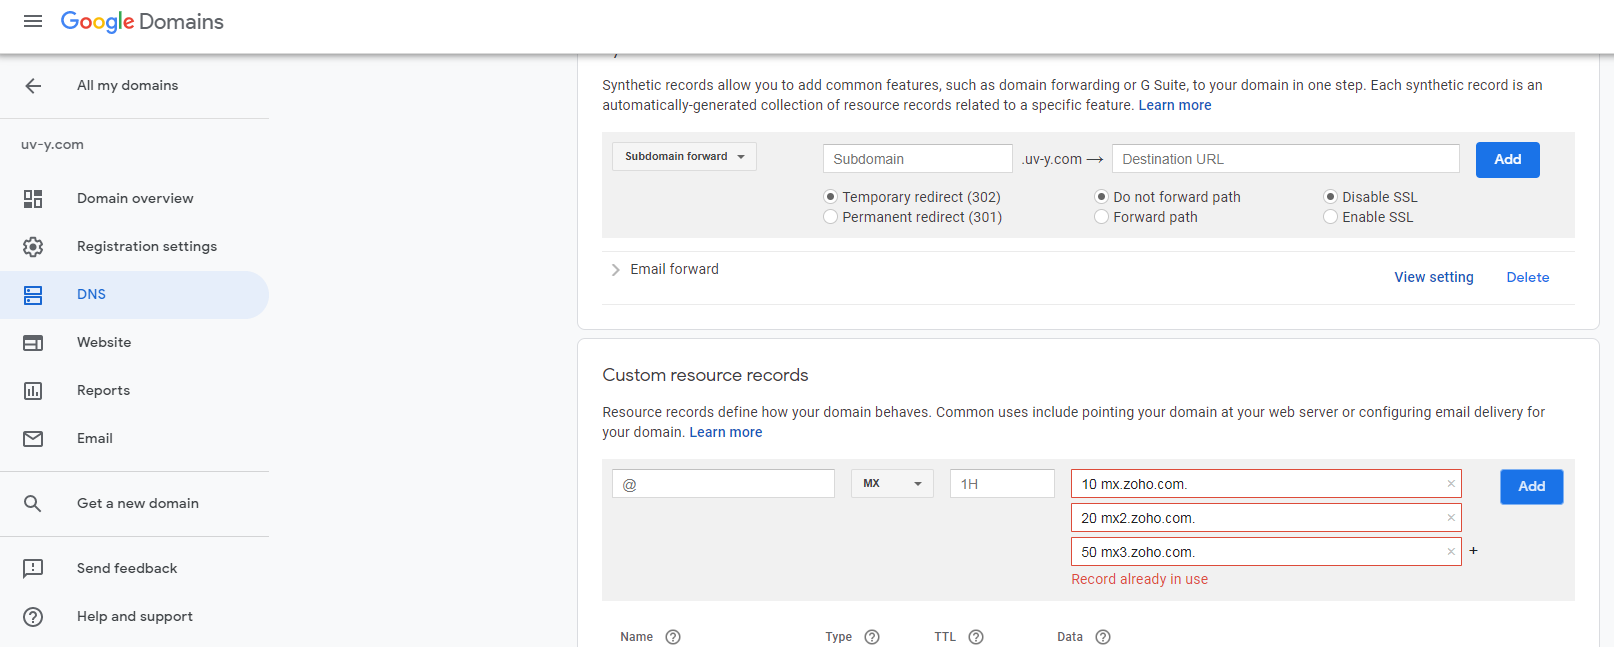Focus the Destination URL field
Screen dimensions: 1614x648
1286,159
